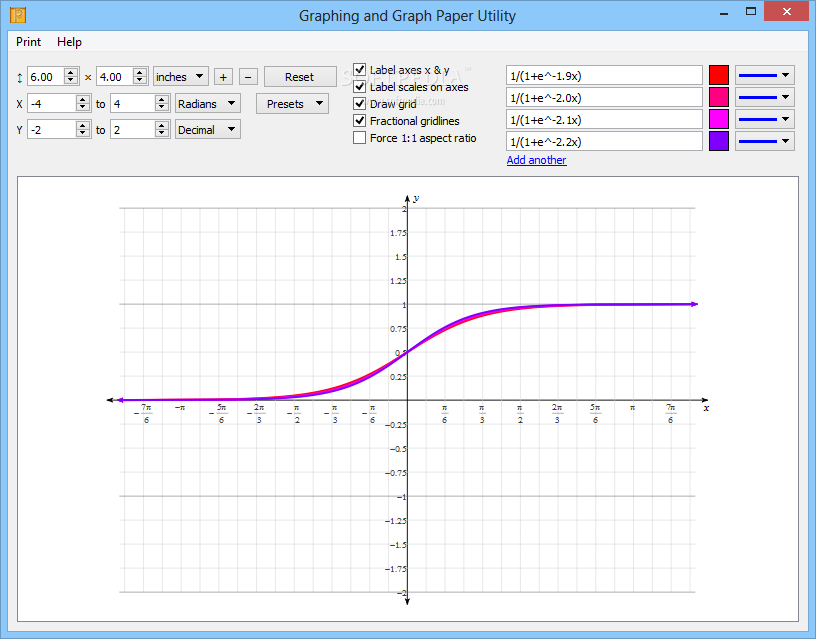Click the purple color swatch

click(x=719, y=140)
